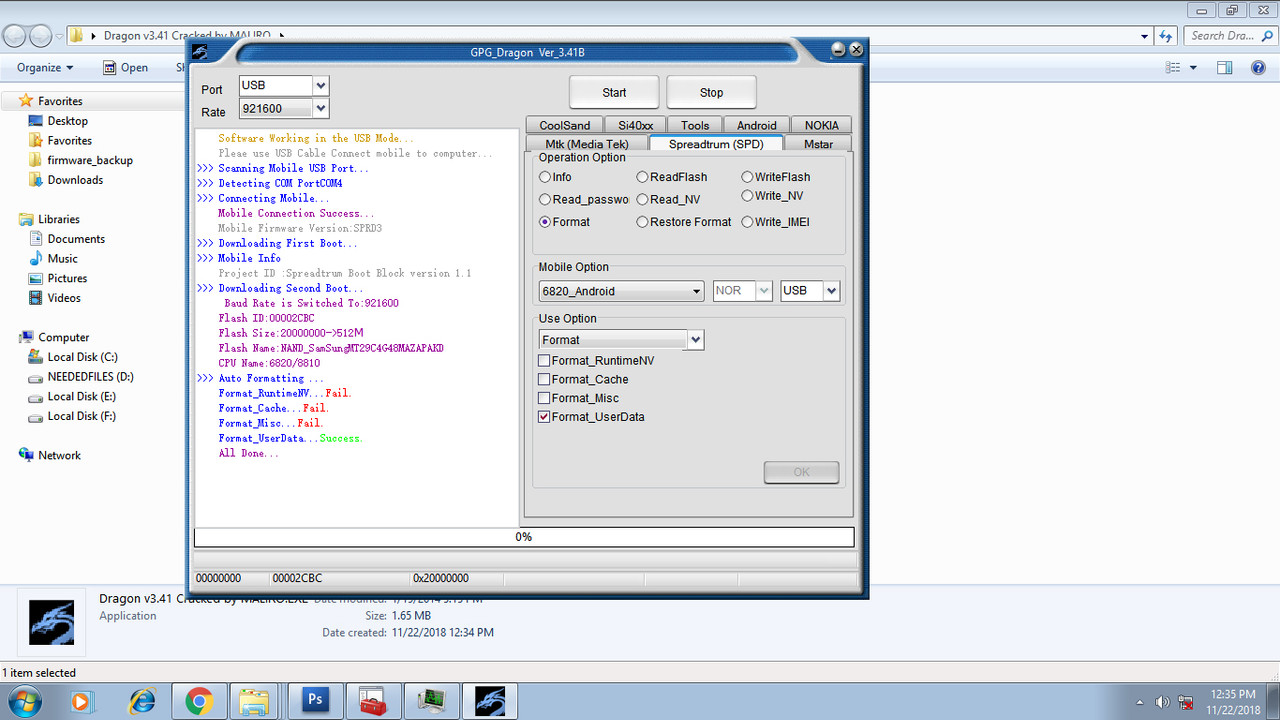Open the USB connection dropdown in Mobile Option
The image size is (1280, 720).
pos(832,291)
